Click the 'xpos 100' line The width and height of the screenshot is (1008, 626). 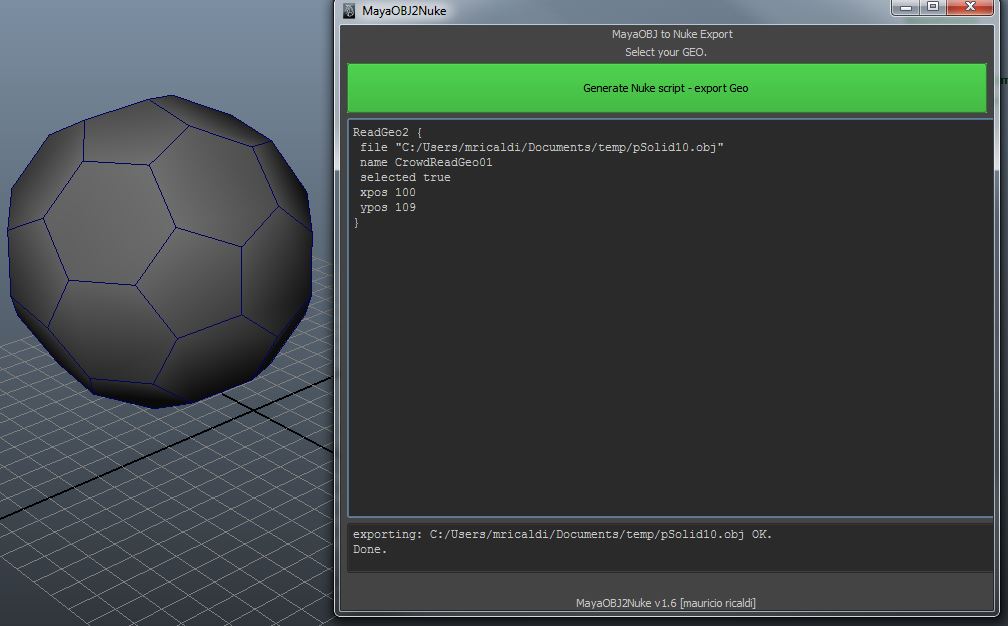pos(388,192)
